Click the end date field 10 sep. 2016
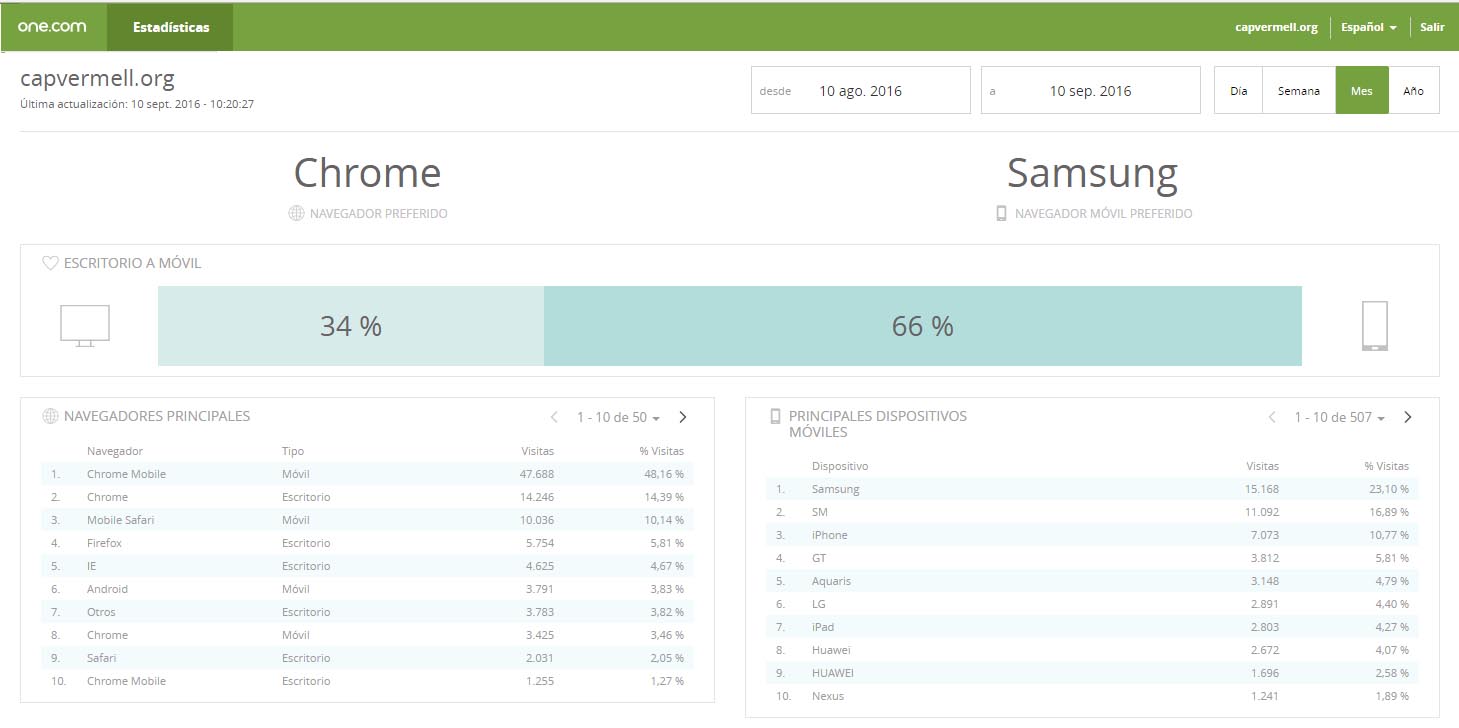The image size is (1459, 728). [1091, 90]
